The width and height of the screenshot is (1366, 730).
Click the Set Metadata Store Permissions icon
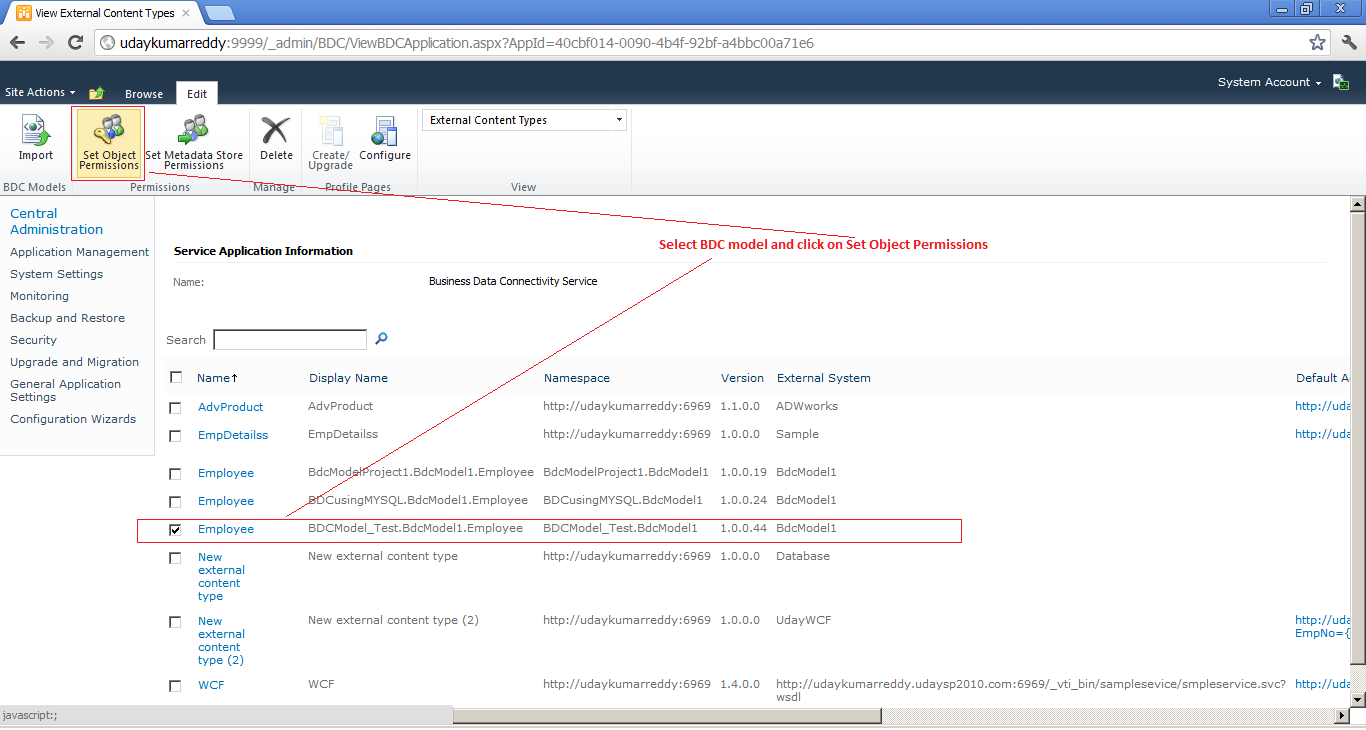[x=194, y=140]
